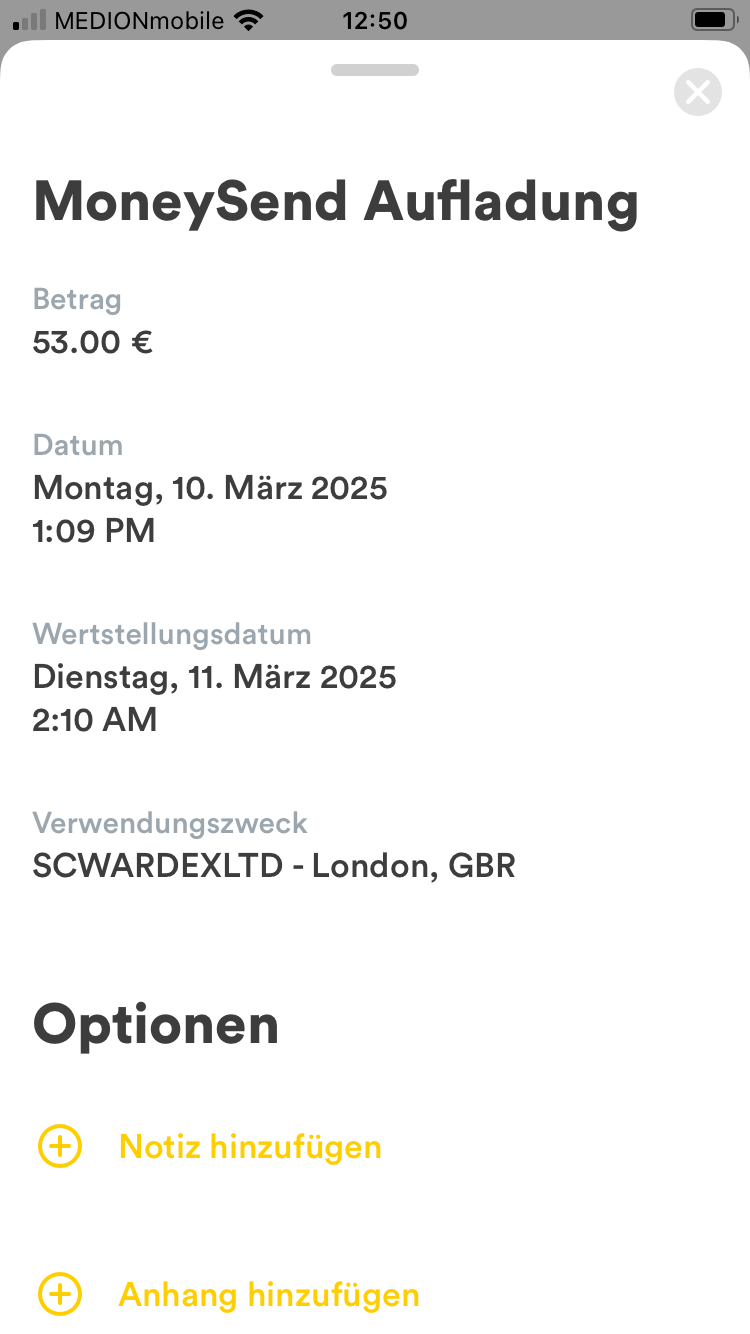The height and width of the screenshot is (1334, 750).
Task: Click the Notiz hinzufügen link
Action: 250,1146
